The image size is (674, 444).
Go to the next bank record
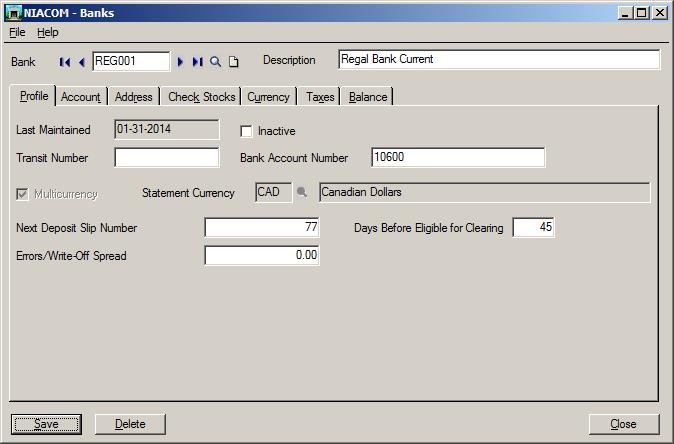180,62
